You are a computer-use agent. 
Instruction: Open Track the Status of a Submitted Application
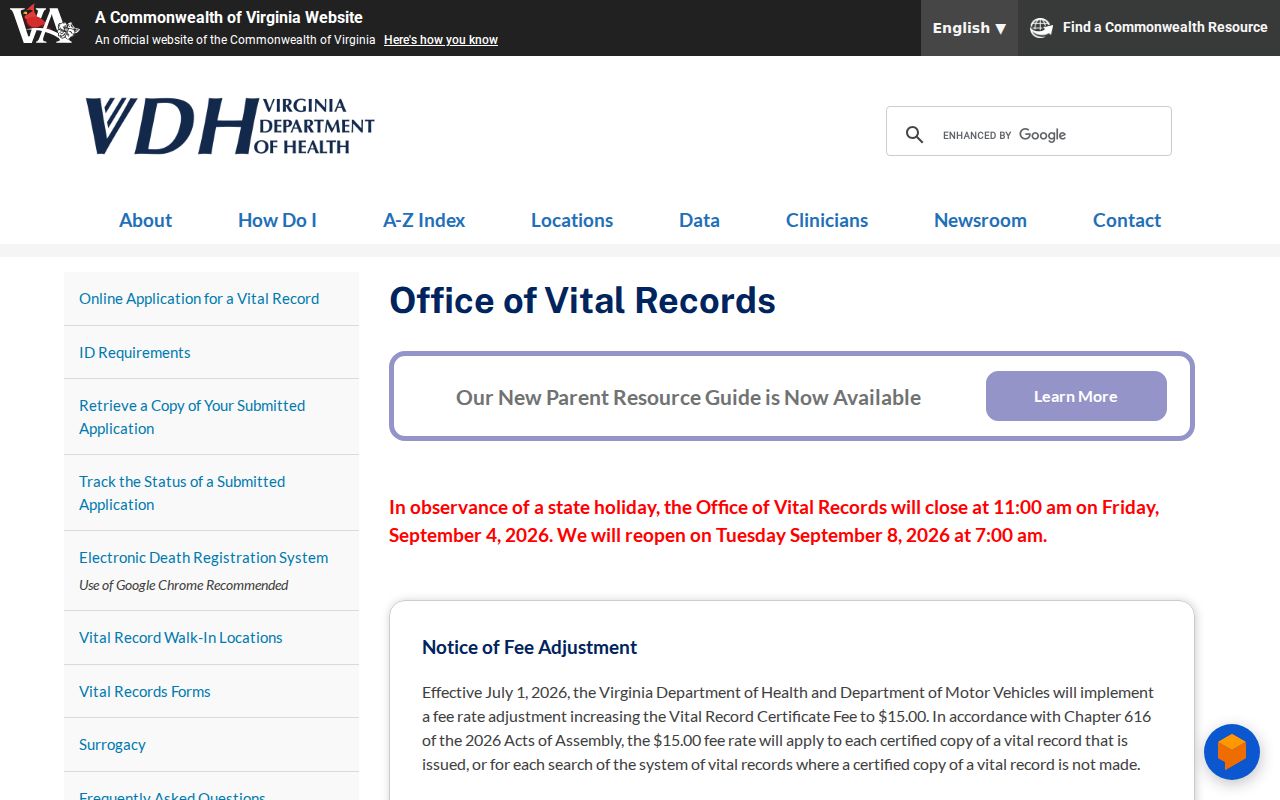click(182, 493)
